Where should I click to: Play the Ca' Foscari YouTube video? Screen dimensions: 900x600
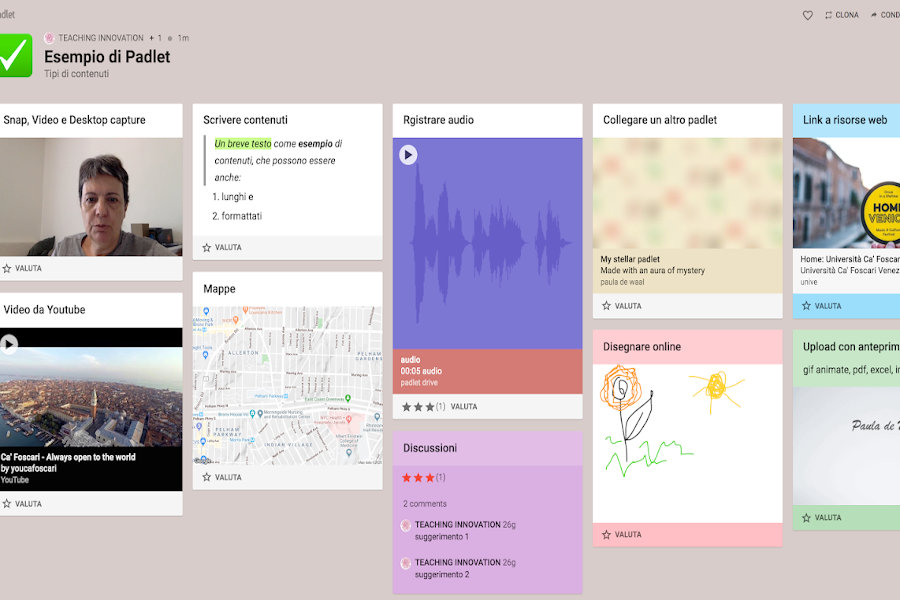pyautogui.click(x=9, y=344)
